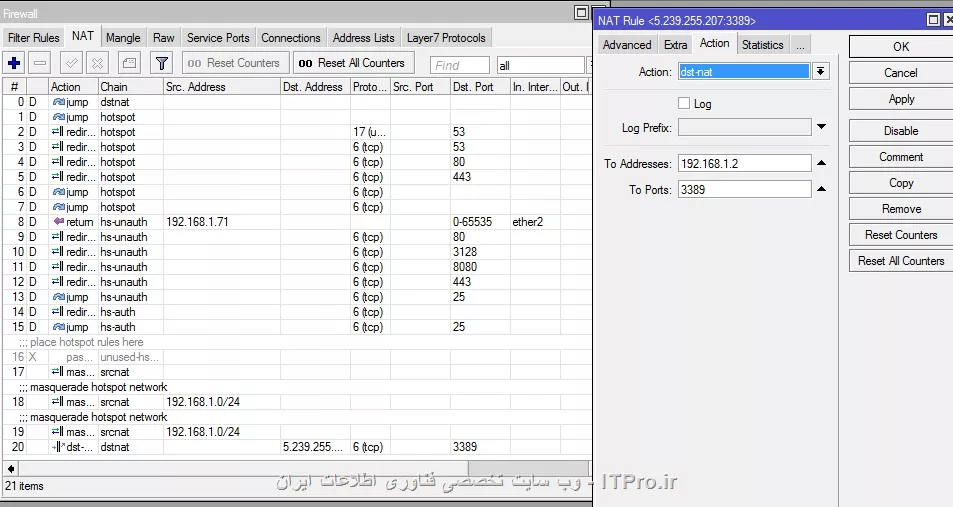Open the filter funnel icon
Image resolution: width=953 pixels, height=507 pixels.
point(162,63)
